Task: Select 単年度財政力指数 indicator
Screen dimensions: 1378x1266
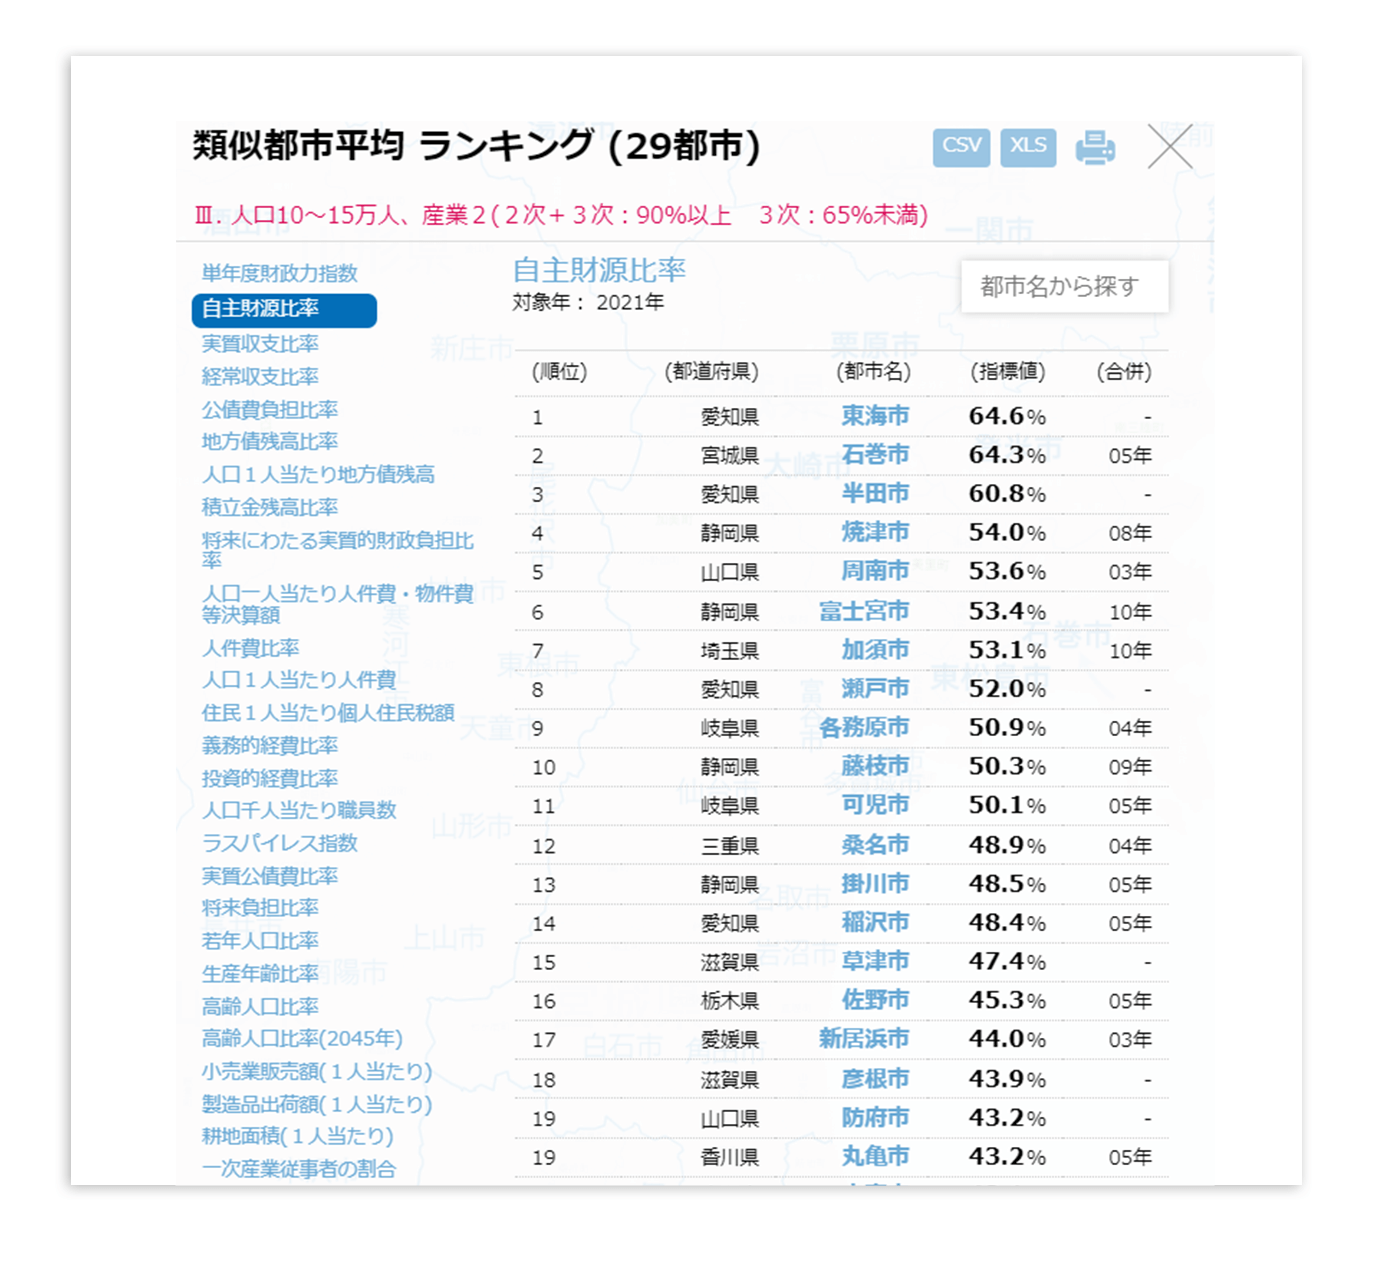Action: (280, 273)
